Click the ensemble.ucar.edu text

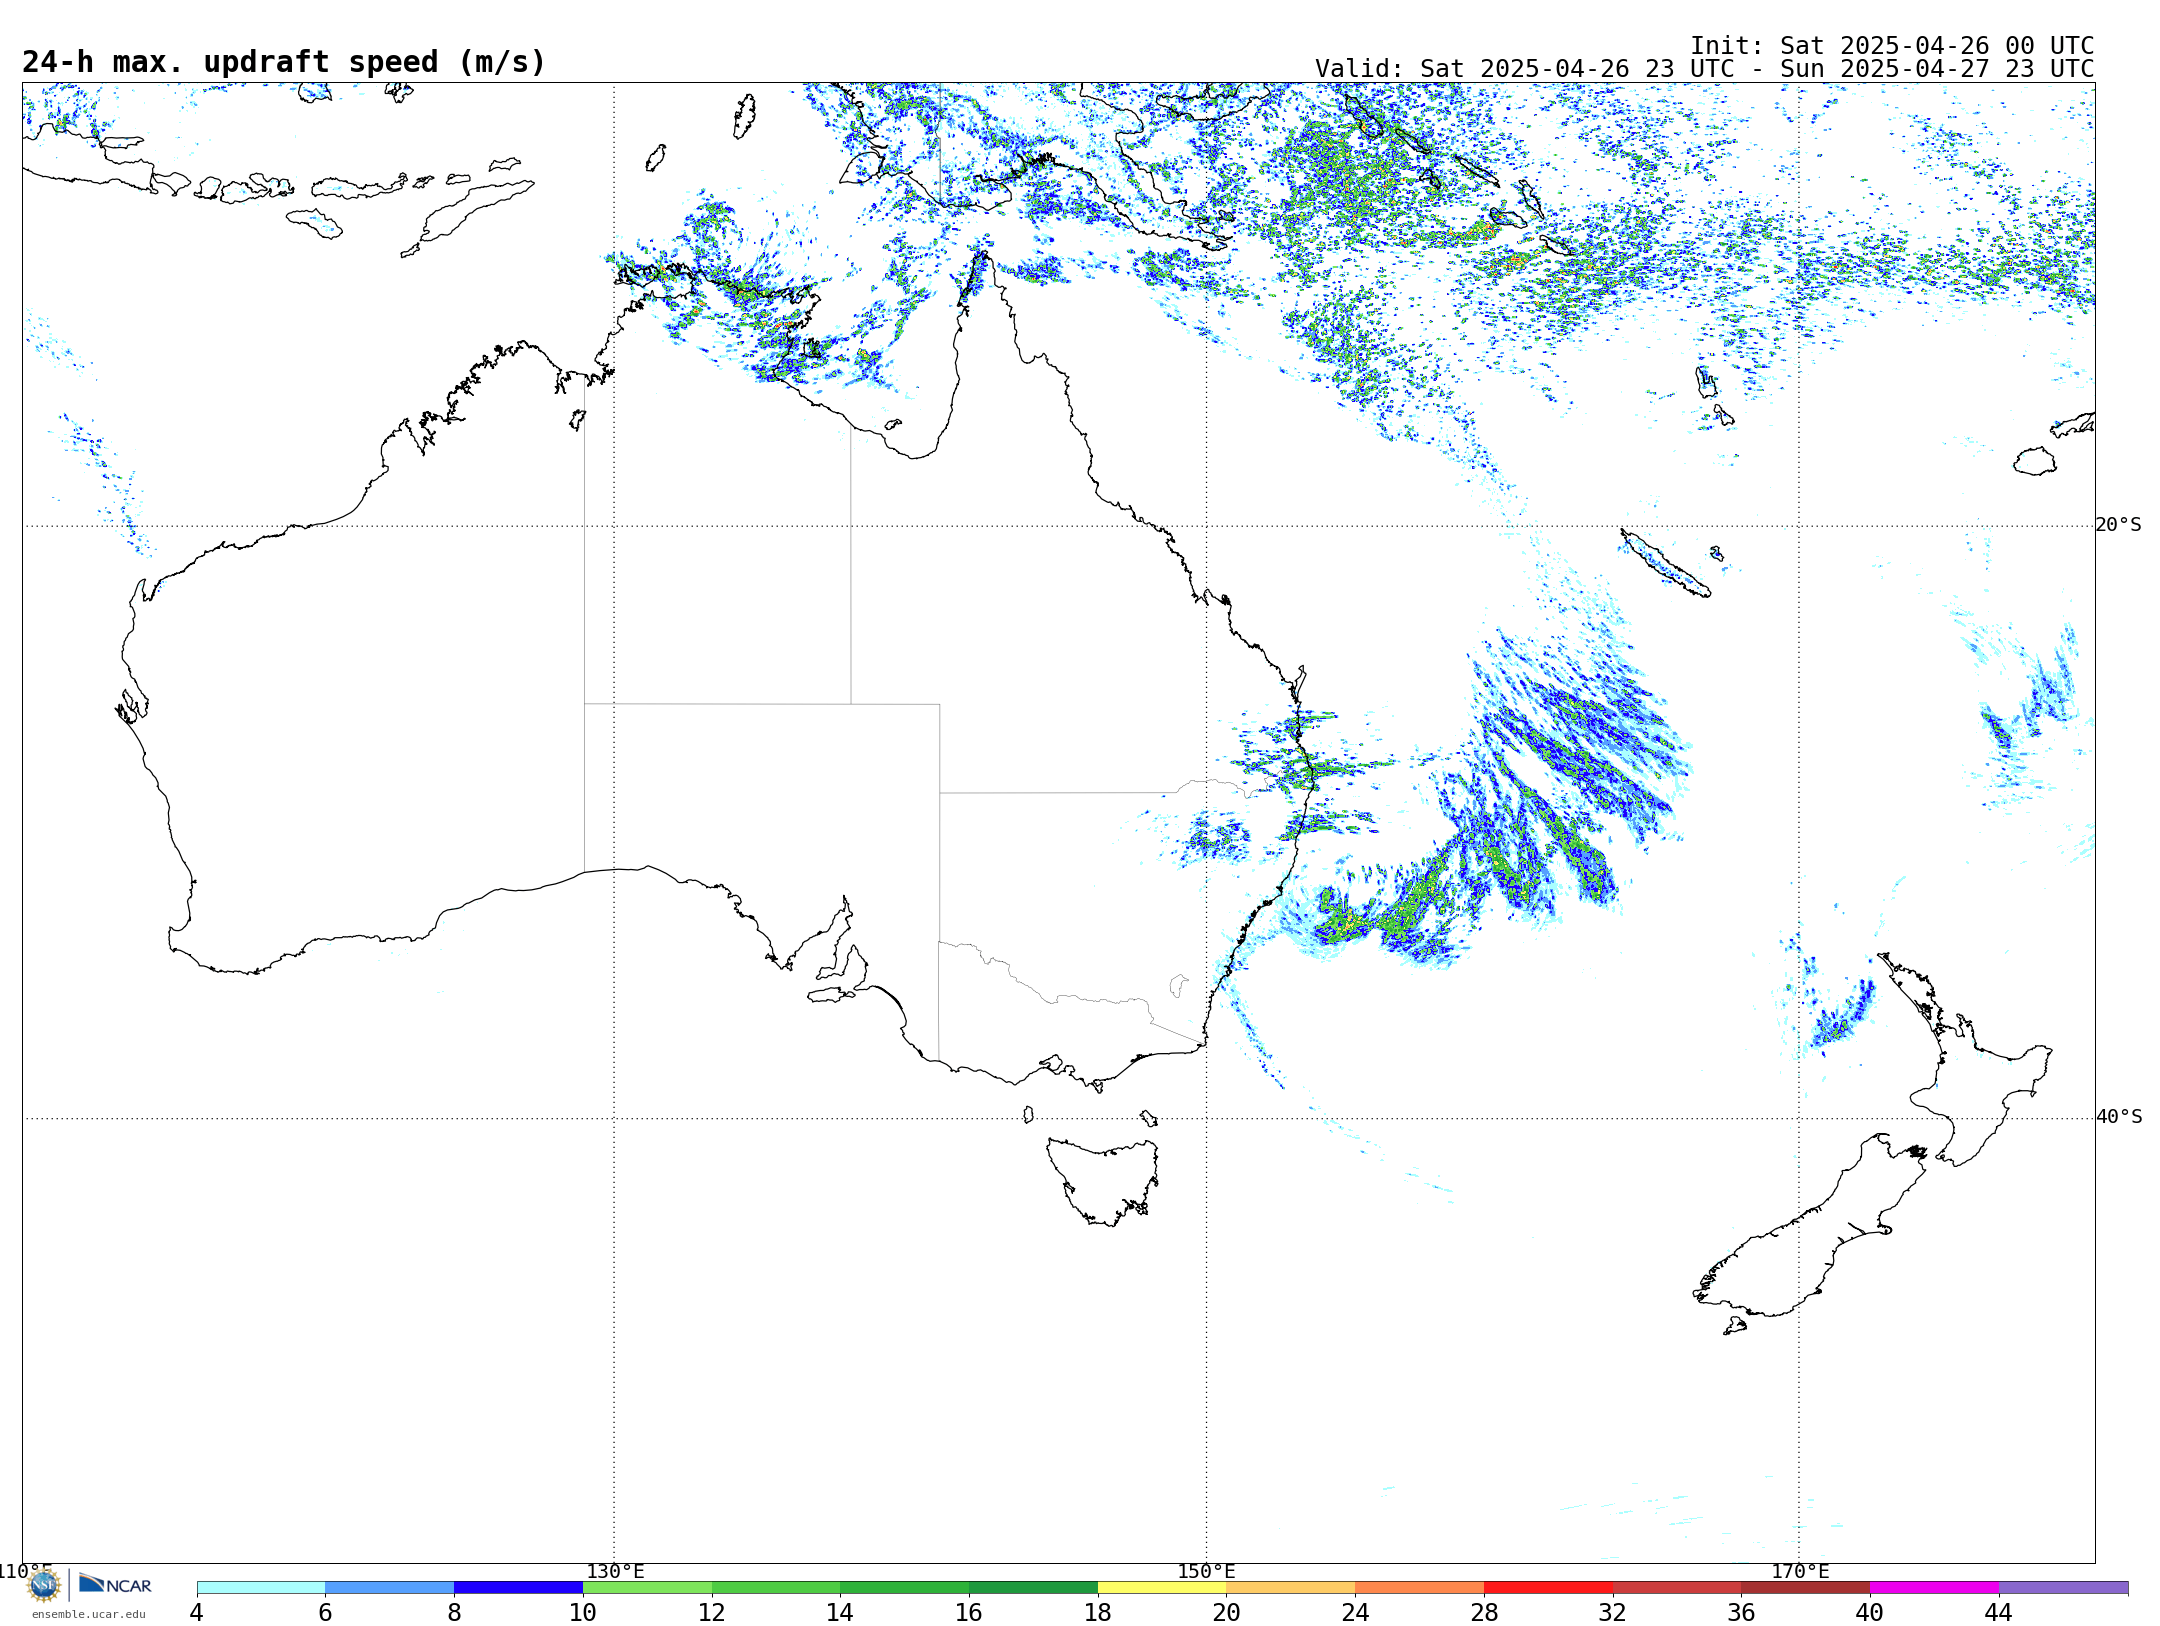(88, 1614)
